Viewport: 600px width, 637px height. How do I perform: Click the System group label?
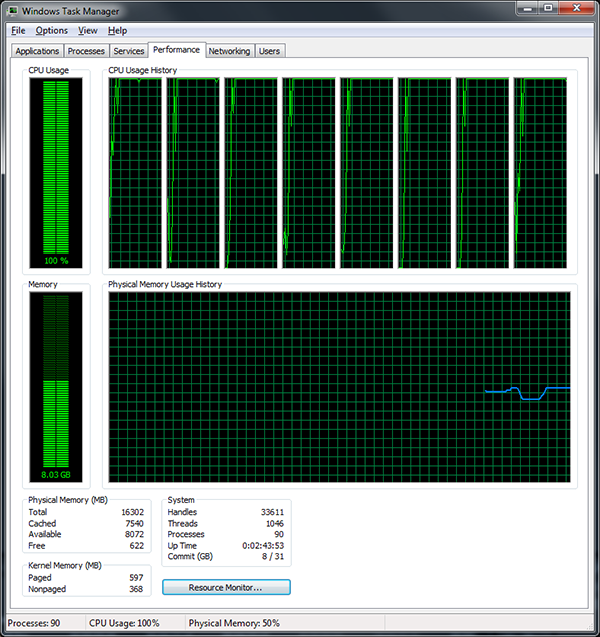point(181,500)
